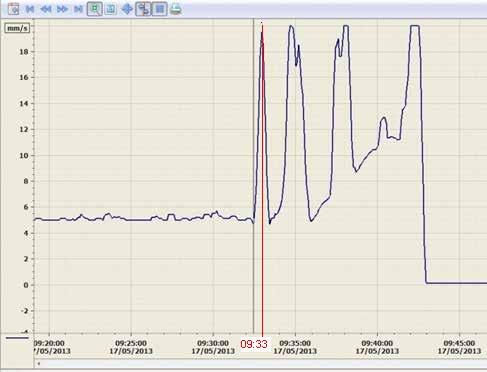Click the blue curve legend line swatch

point(17,338)
